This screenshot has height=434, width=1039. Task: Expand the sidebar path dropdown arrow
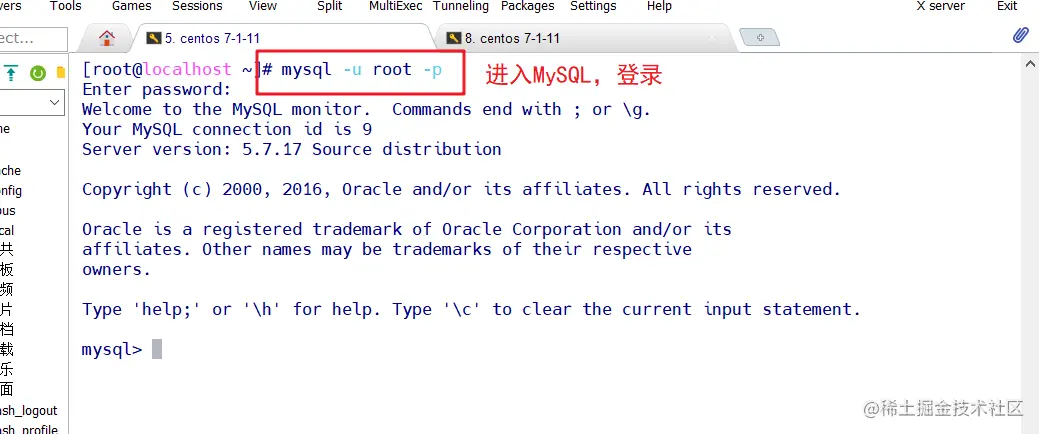[55, 103]
